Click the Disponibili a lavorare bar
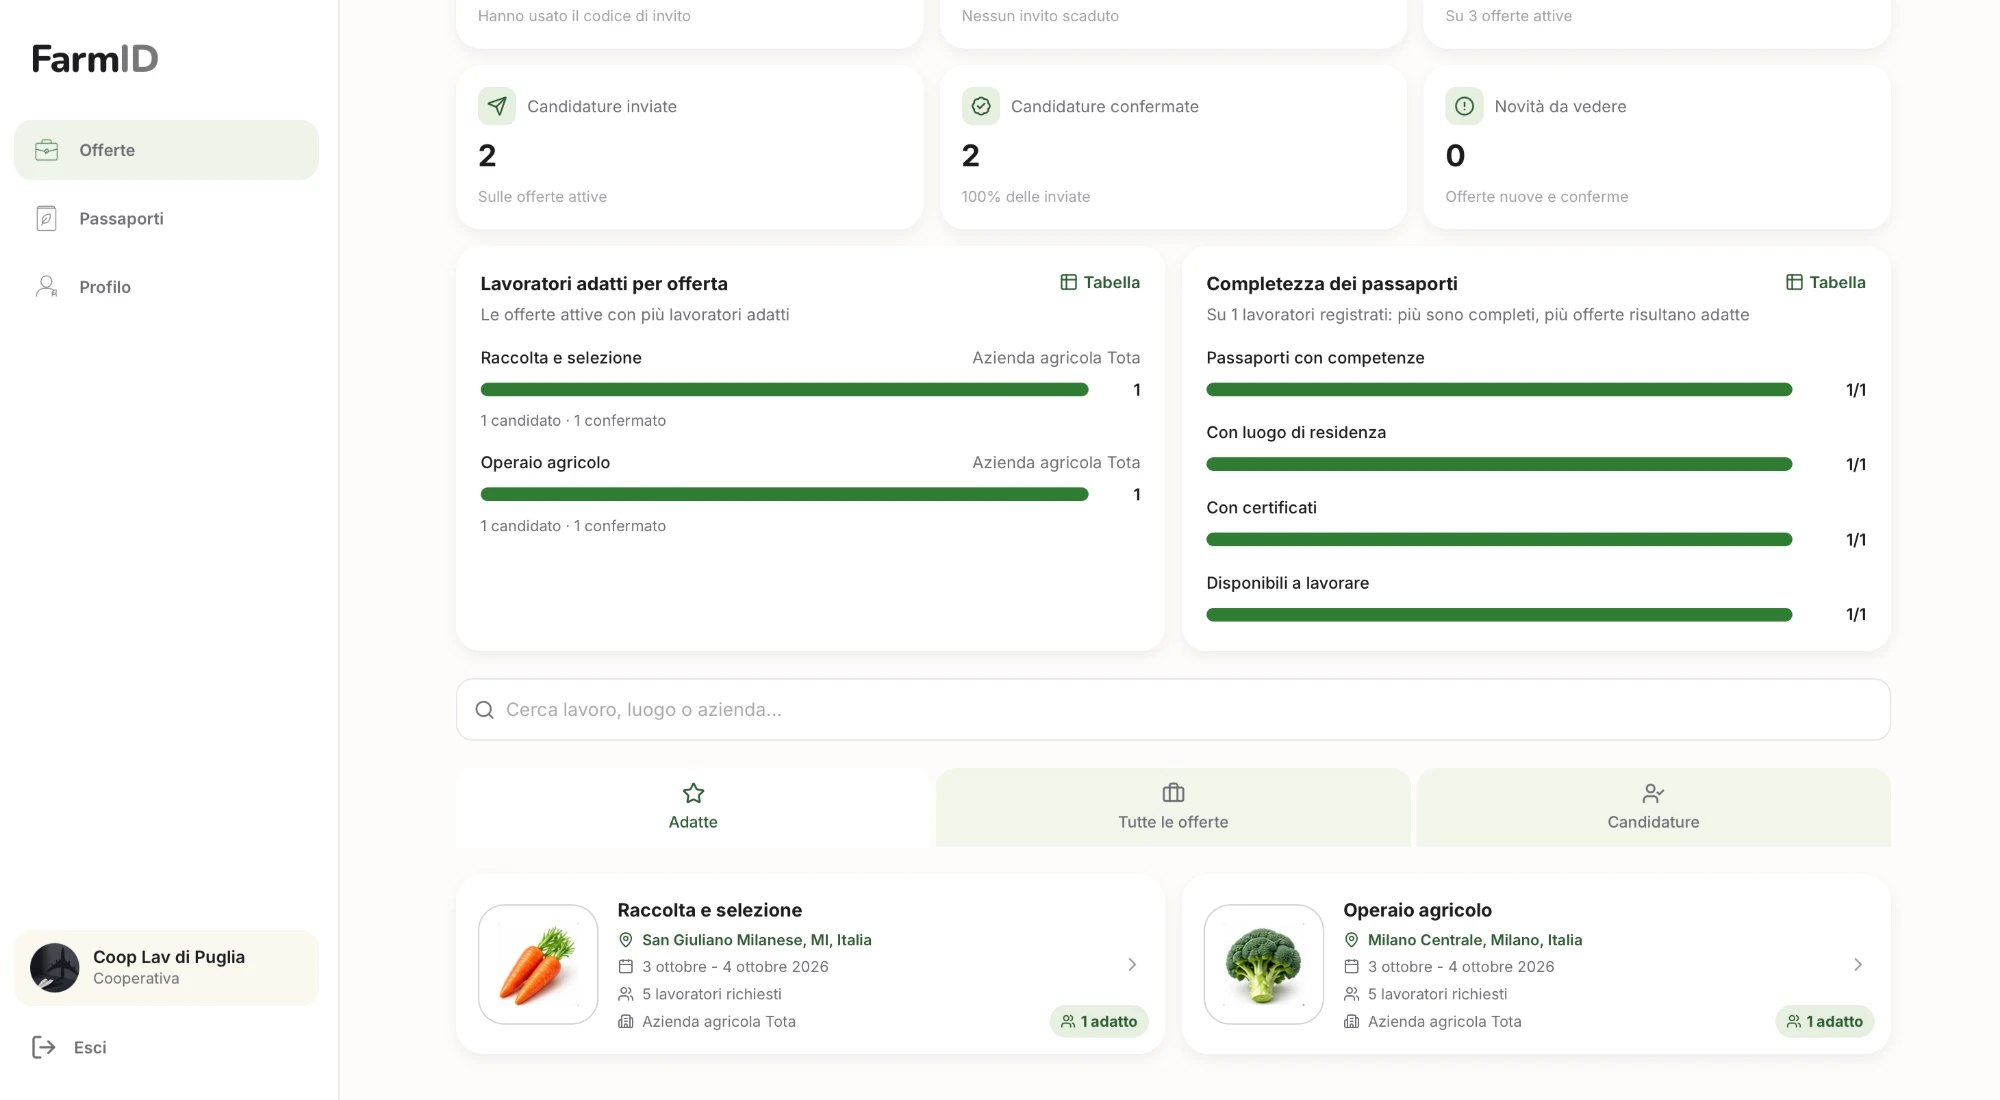 pyautogui.click(x=1499, y=615)
